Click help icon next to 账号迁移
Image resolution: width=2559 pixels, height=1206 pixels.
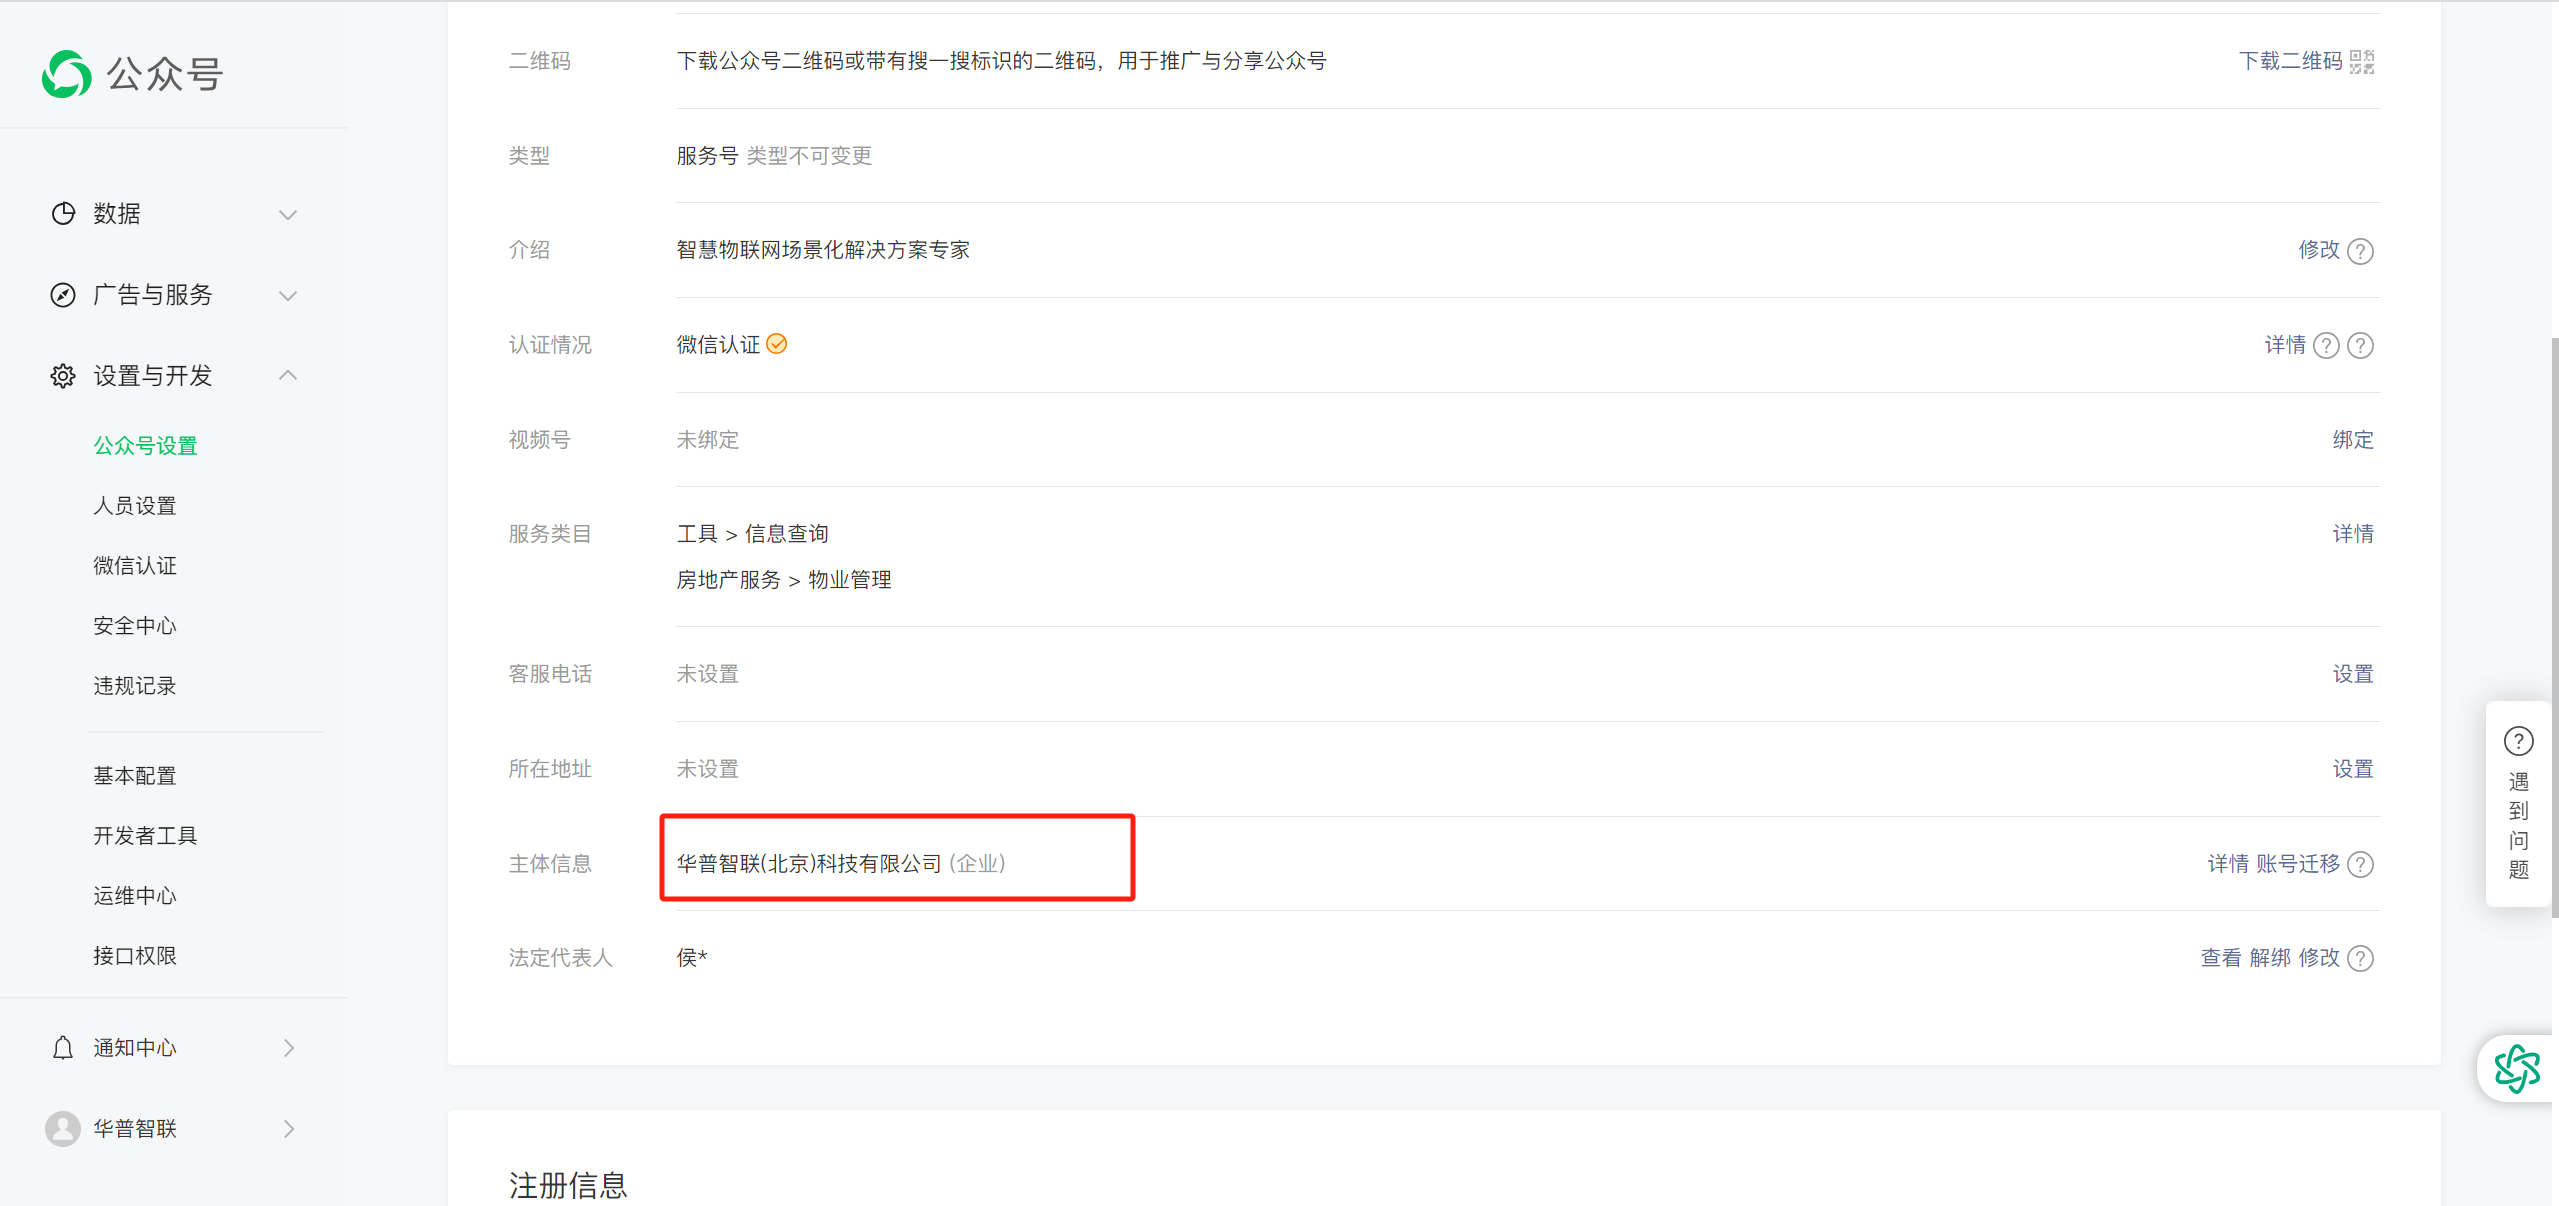click(2360, 864)
